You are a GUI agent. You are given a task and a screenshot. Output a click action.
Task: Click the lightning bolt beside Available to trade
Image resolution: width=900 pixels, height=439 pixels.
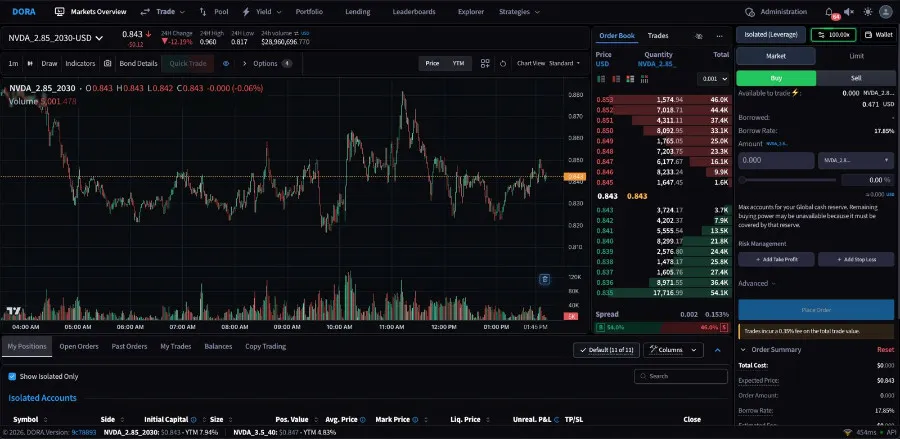pos(795,92)
